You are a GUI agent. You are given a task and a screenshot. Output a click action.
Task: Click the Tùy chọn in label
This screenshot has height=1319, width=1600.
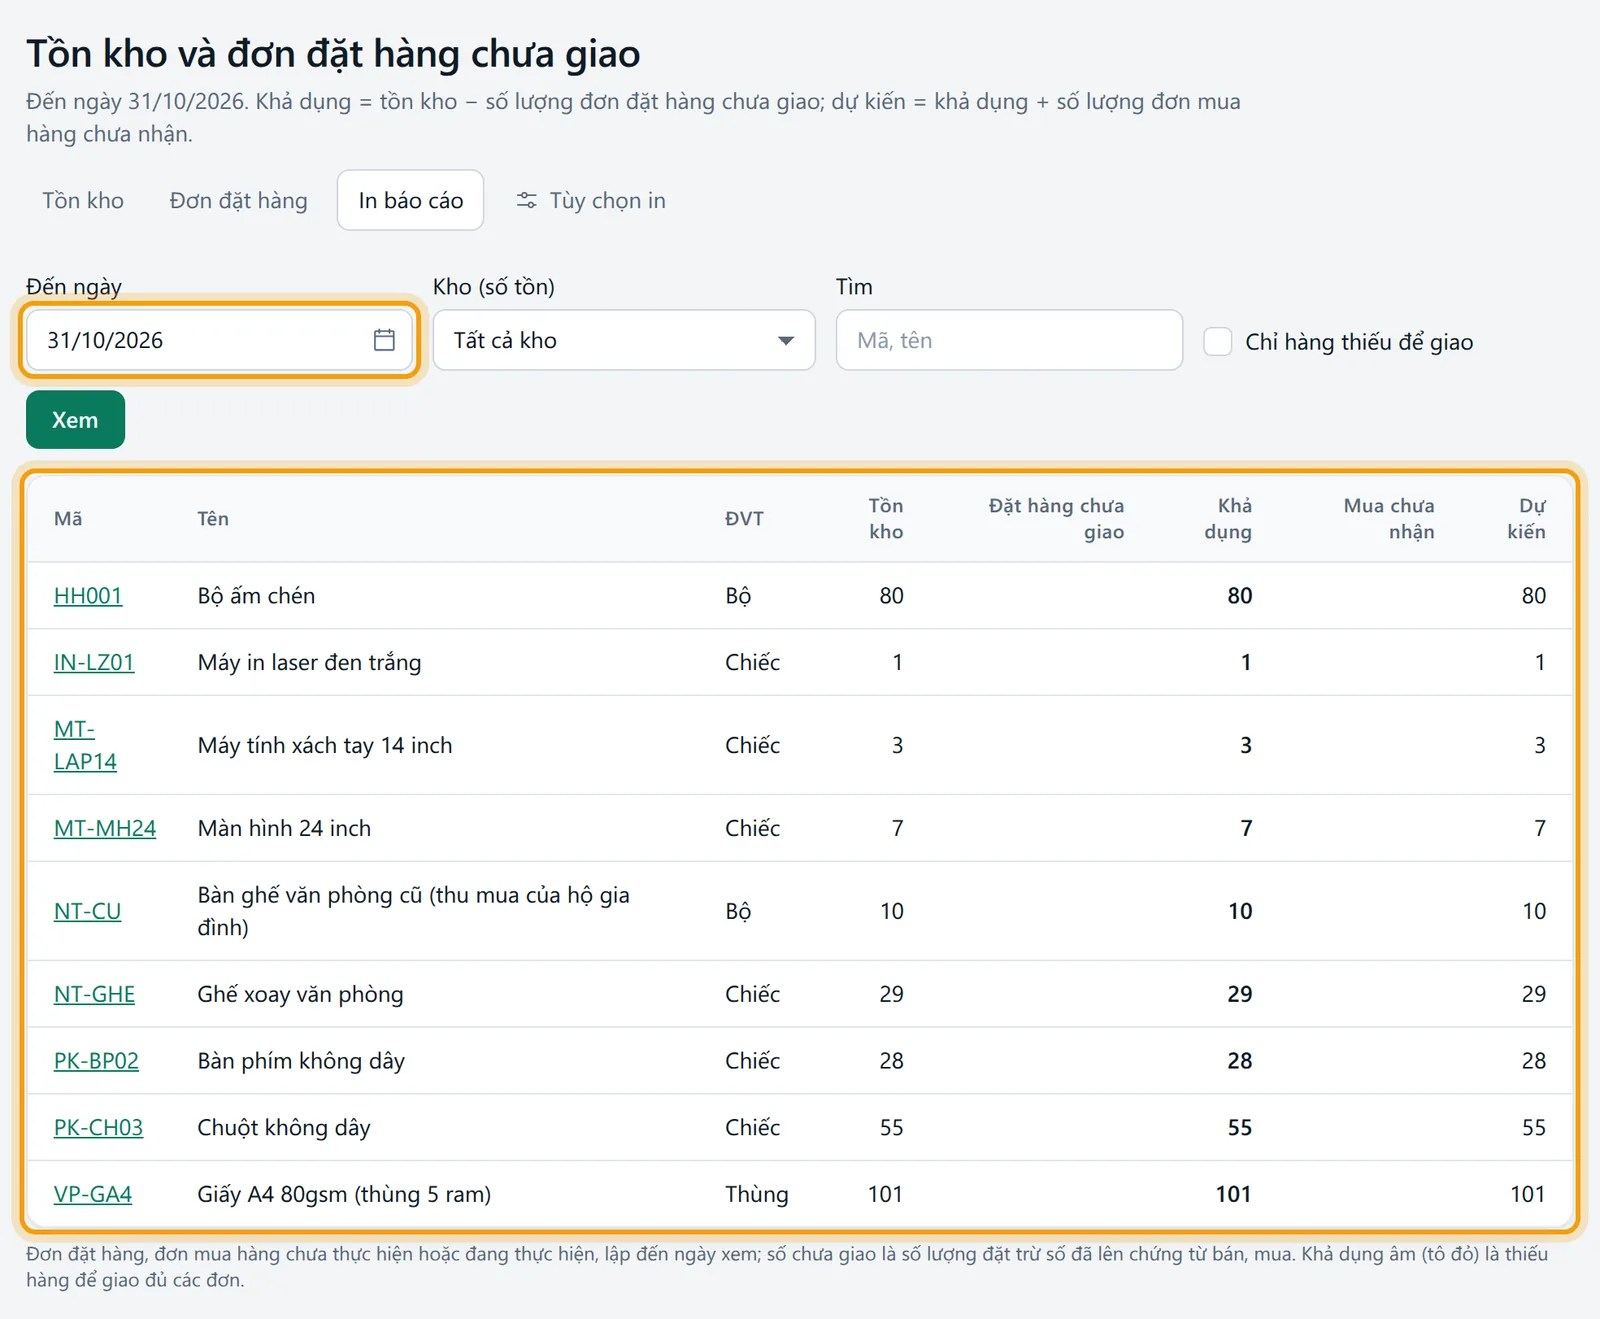(x=607, y=201)
